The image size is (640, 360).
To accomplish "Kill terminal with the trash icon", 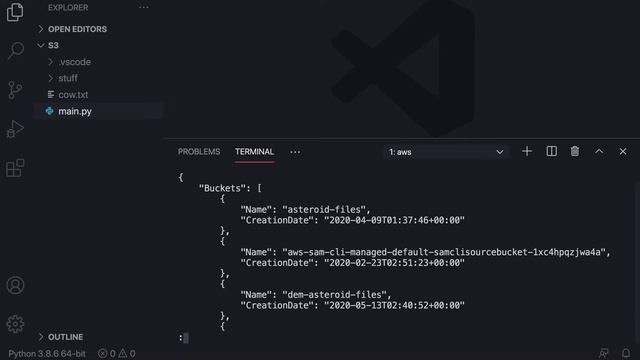I will (x=575, y=151).
